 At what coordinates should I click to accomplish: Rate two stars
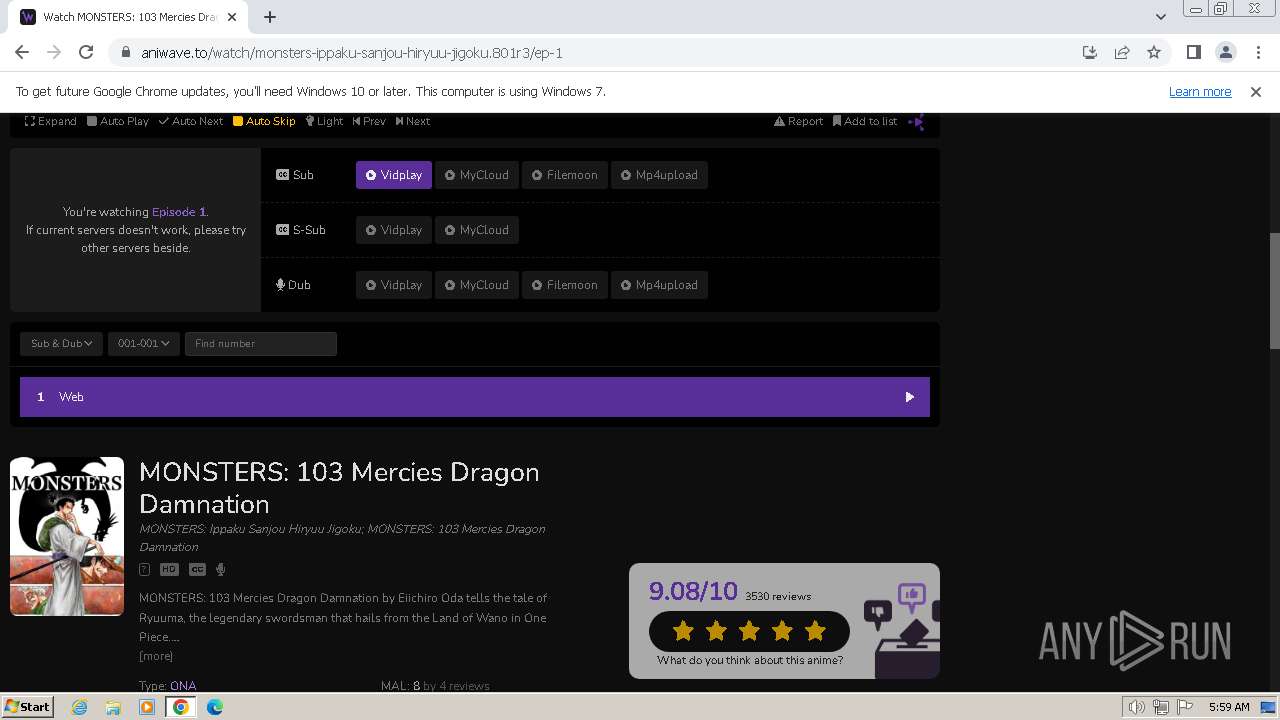click(x=717, y=631)
